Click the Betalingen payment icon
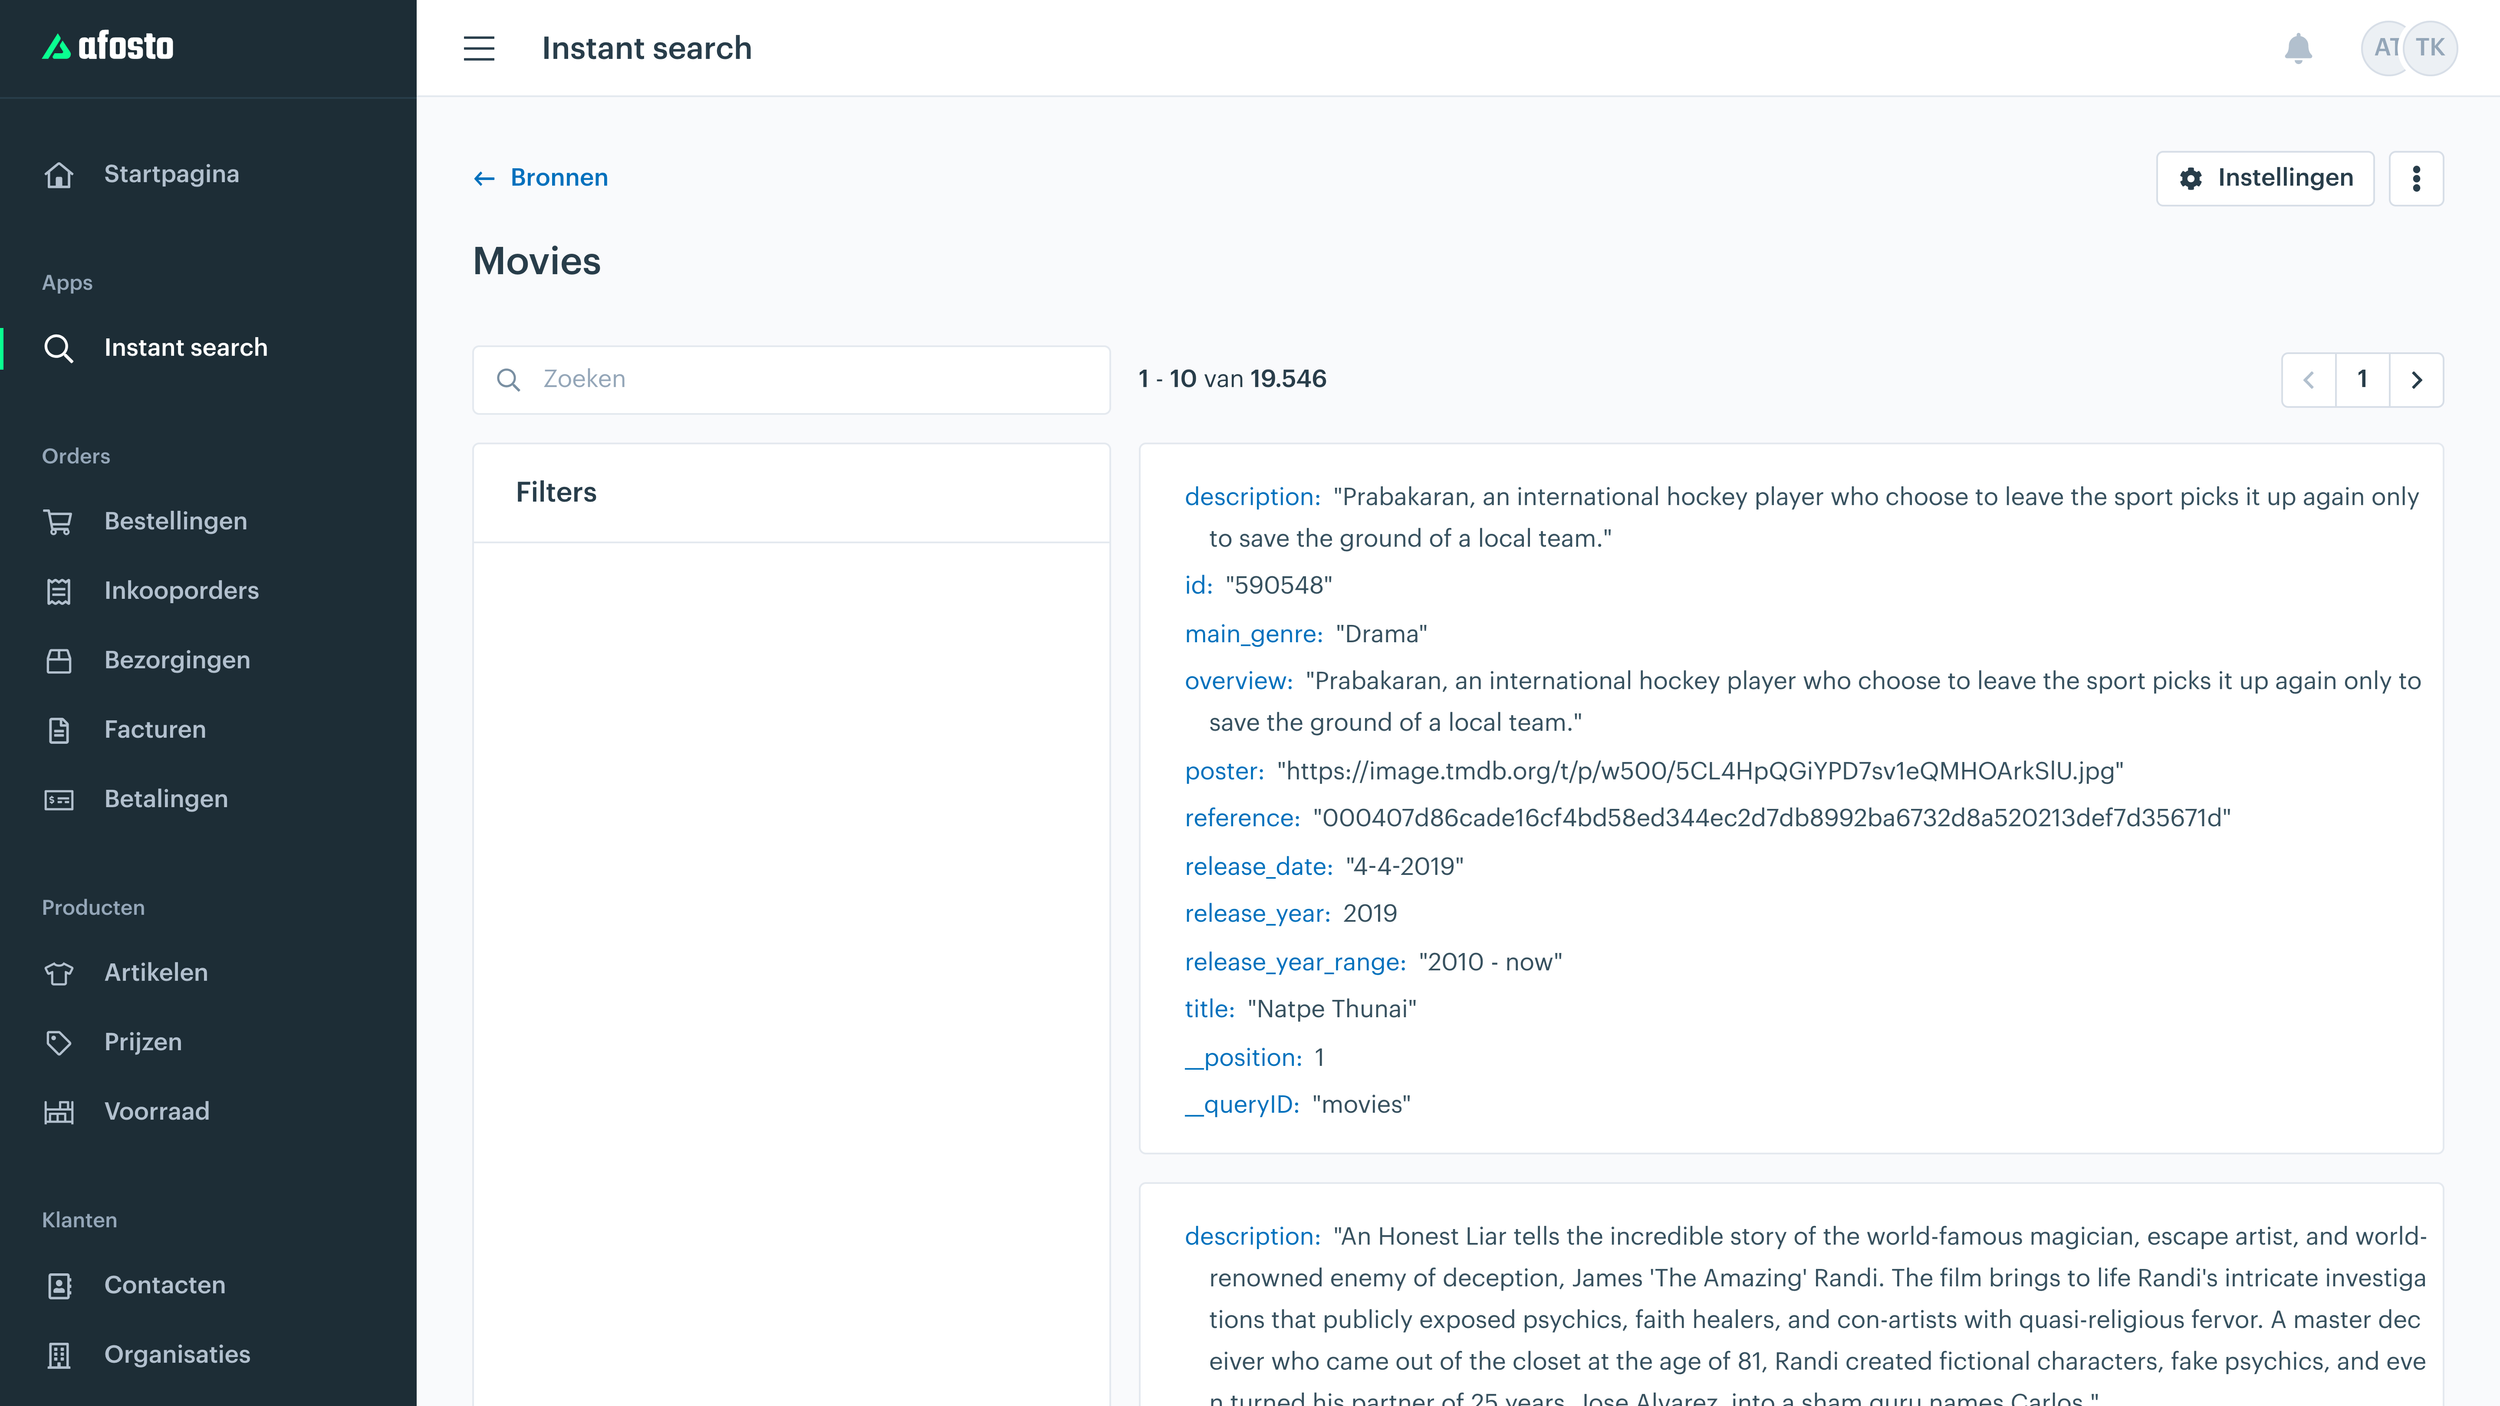 59,800
